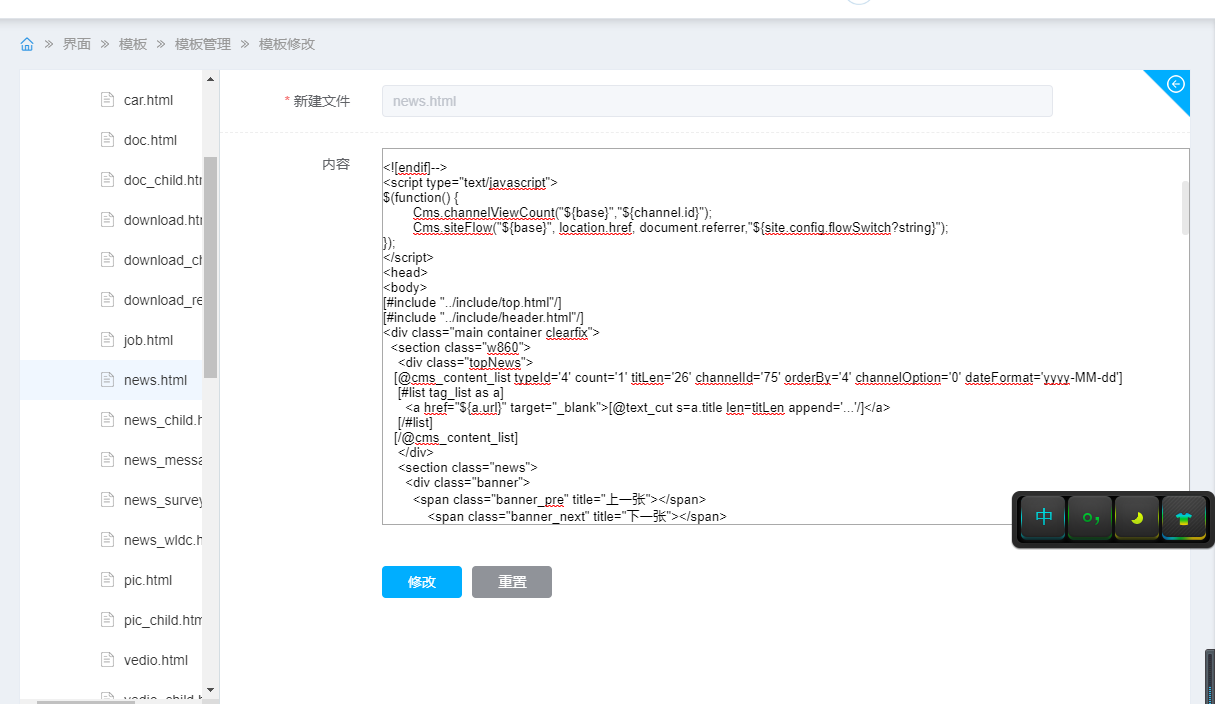
Task: Click the 内容 field label
Action: pos(336,164)
